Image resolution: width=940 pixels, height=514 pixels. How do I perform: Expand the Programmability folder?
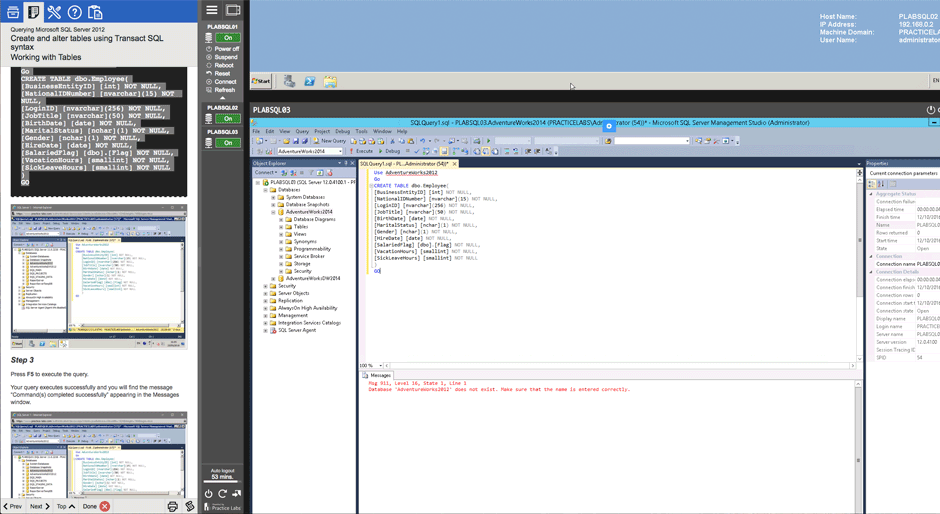pyautogui.click(x=281, y=249)
